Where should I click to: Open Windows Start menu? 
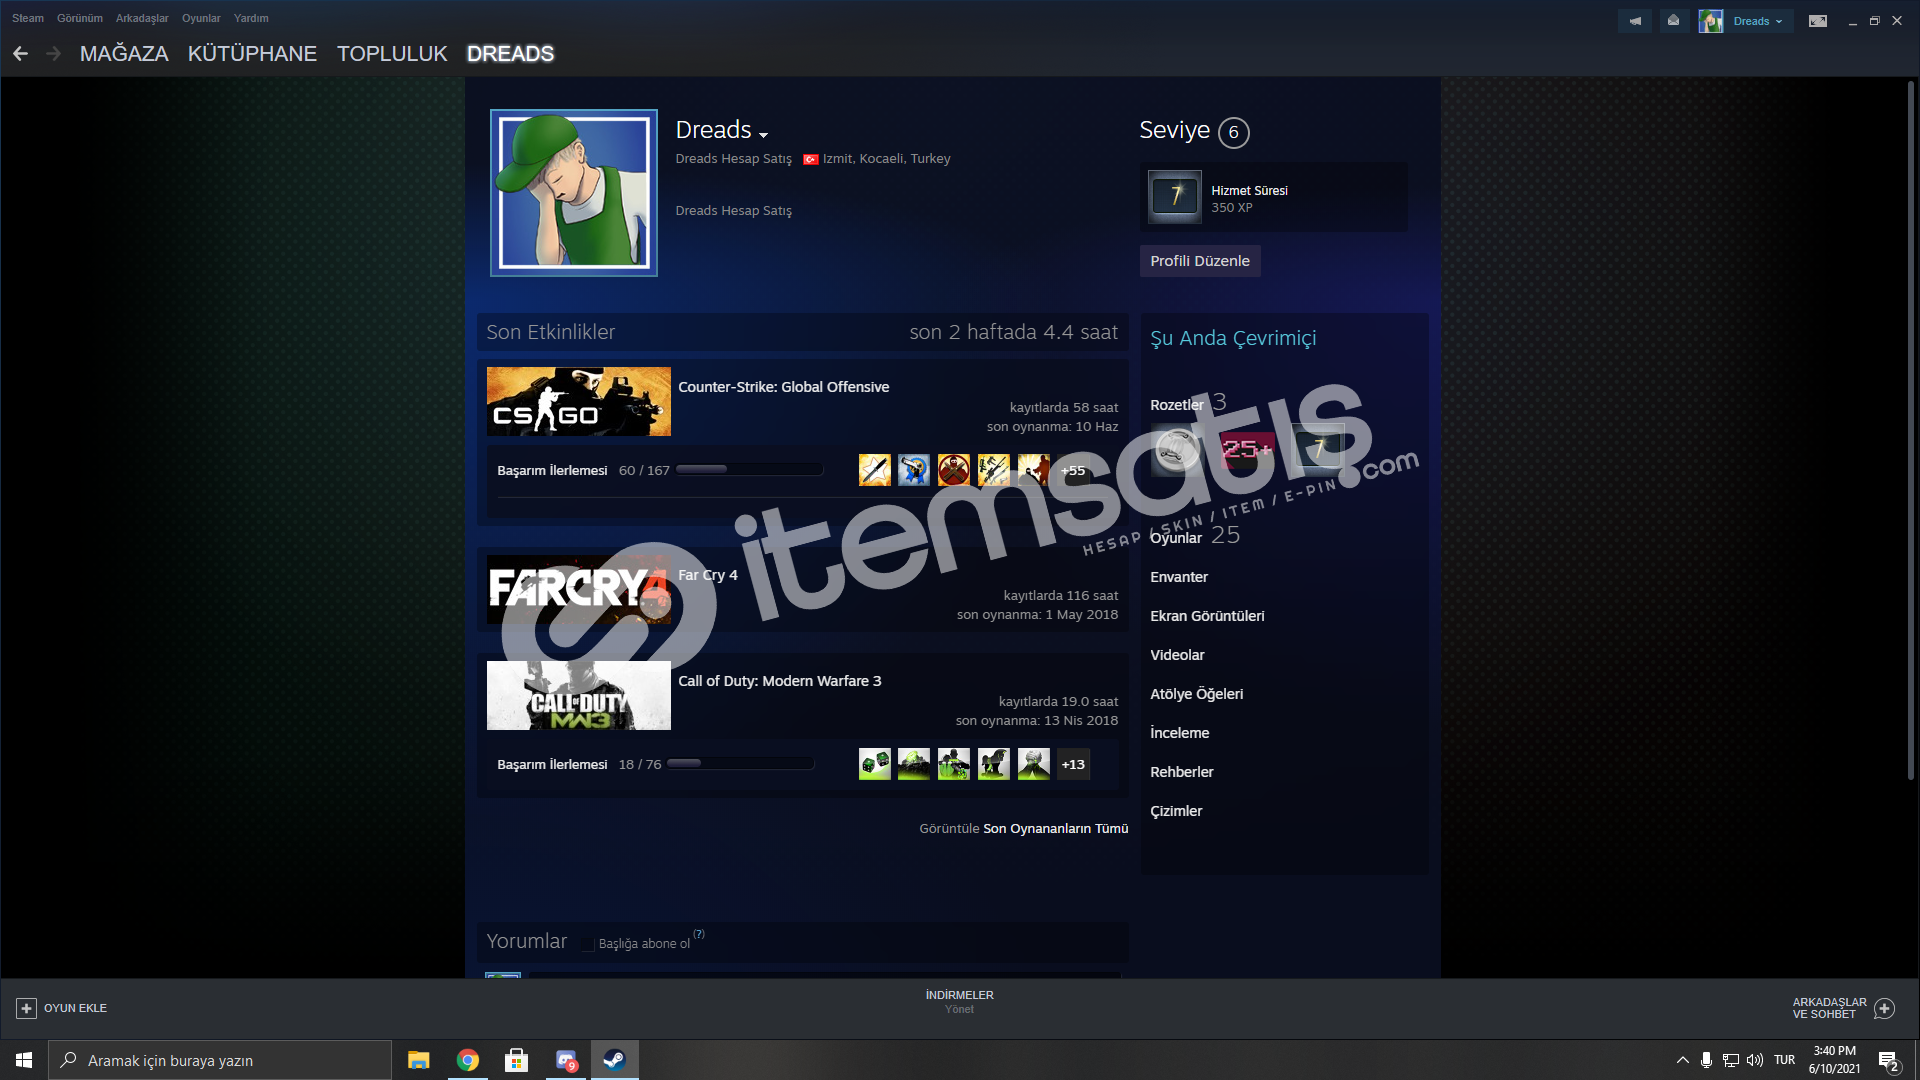(24, 1060)
